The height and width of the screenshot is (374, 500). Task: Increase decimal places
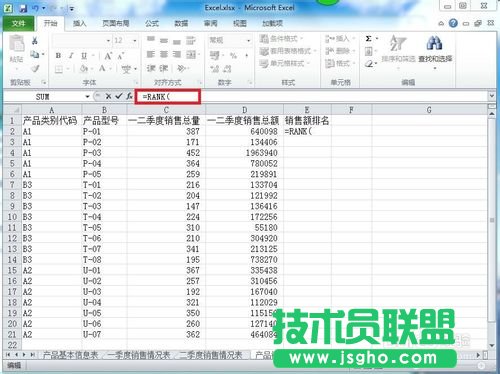(214, 69)
